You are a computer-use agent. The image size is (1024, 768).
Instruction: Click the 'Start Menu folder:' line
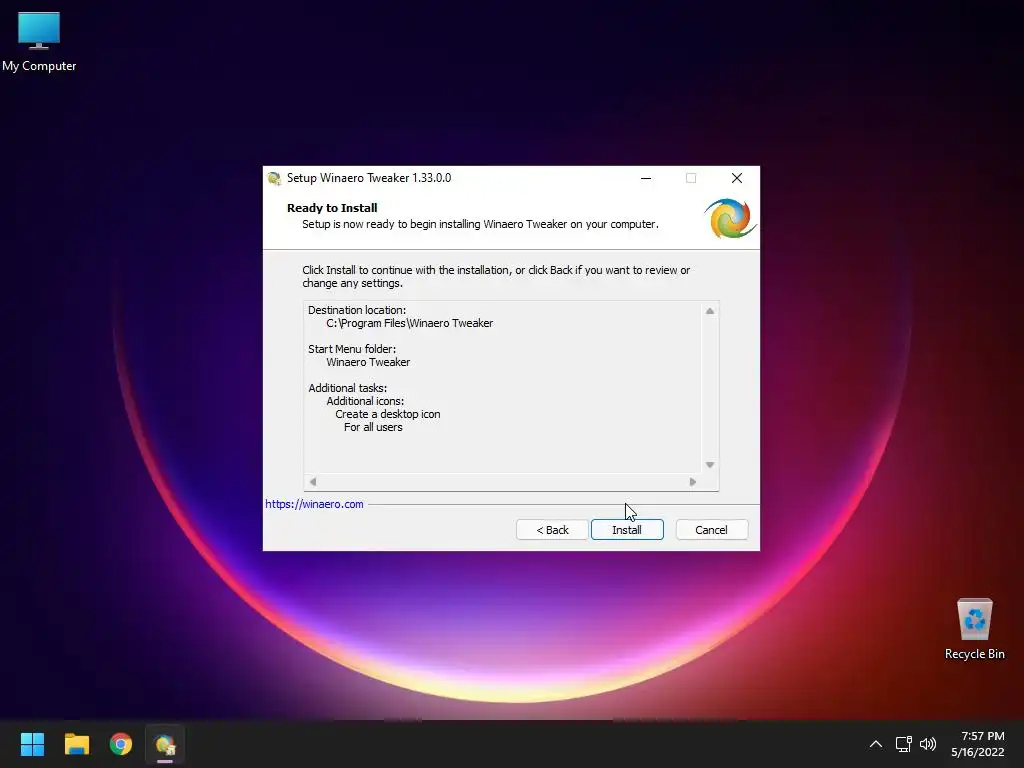352,349
